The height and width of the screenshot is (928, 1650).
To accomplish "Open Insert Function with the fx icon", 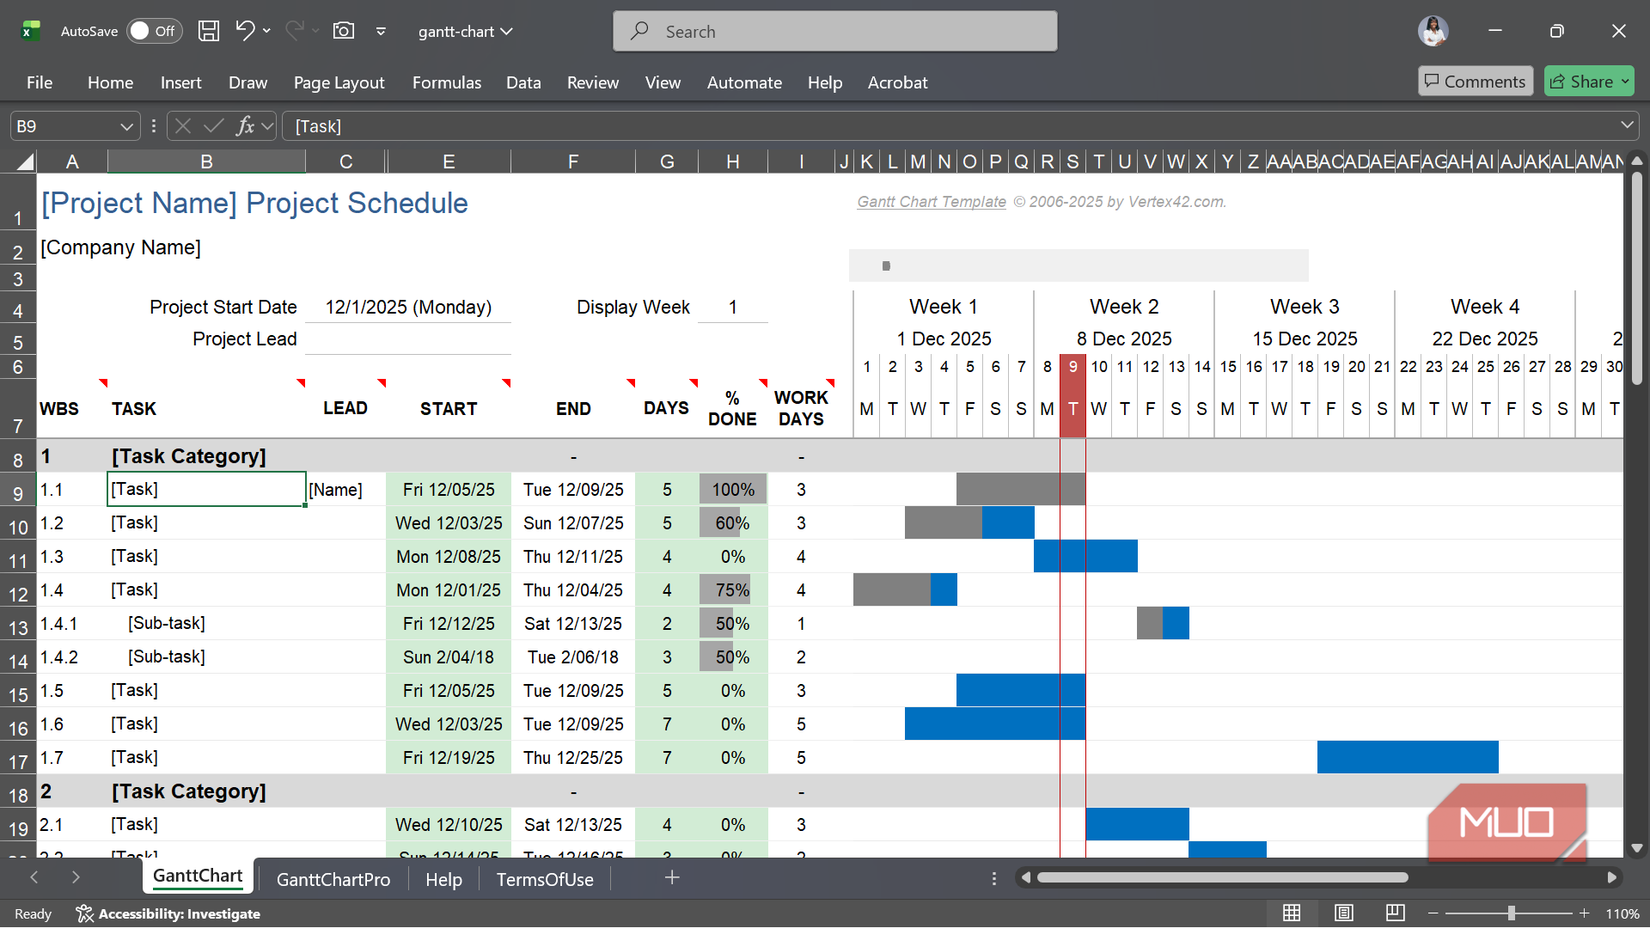I will click(x=245, y=125).
